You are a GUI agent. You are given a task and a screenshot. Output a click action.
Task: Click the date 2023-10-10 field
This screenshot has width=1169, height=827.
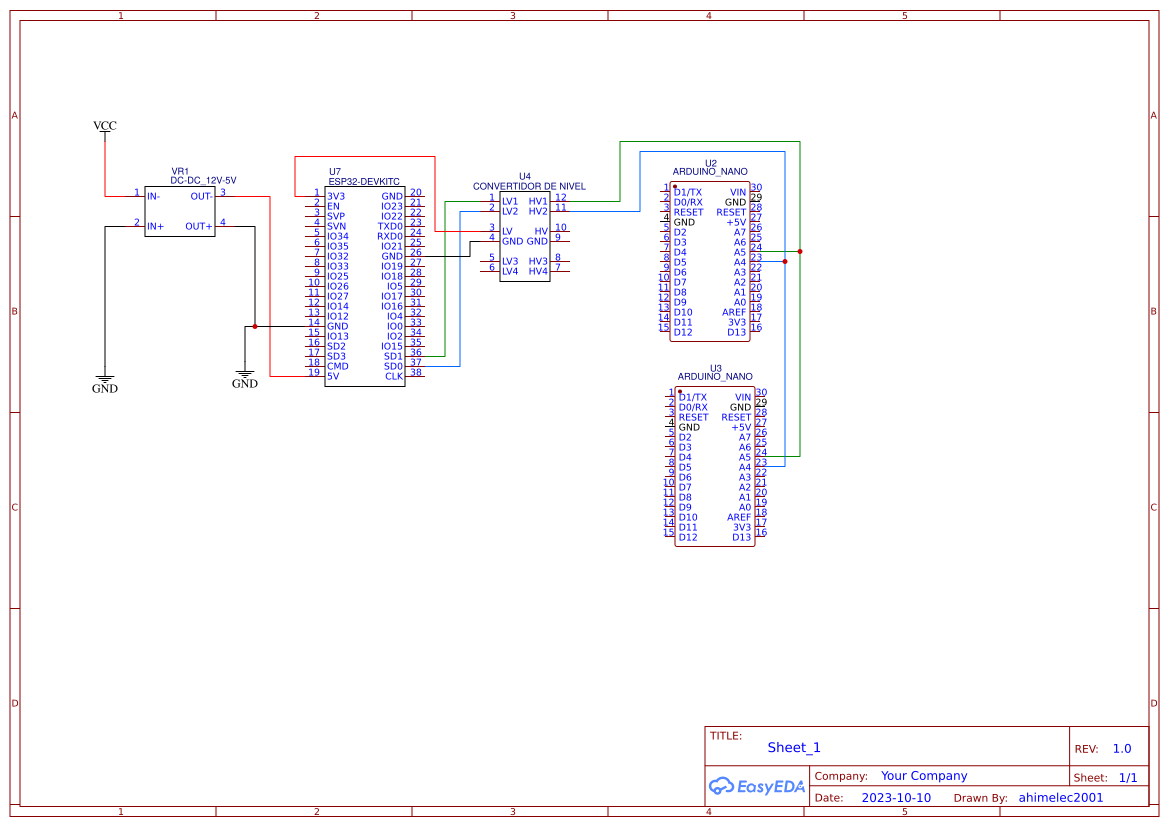coord(896,797)
